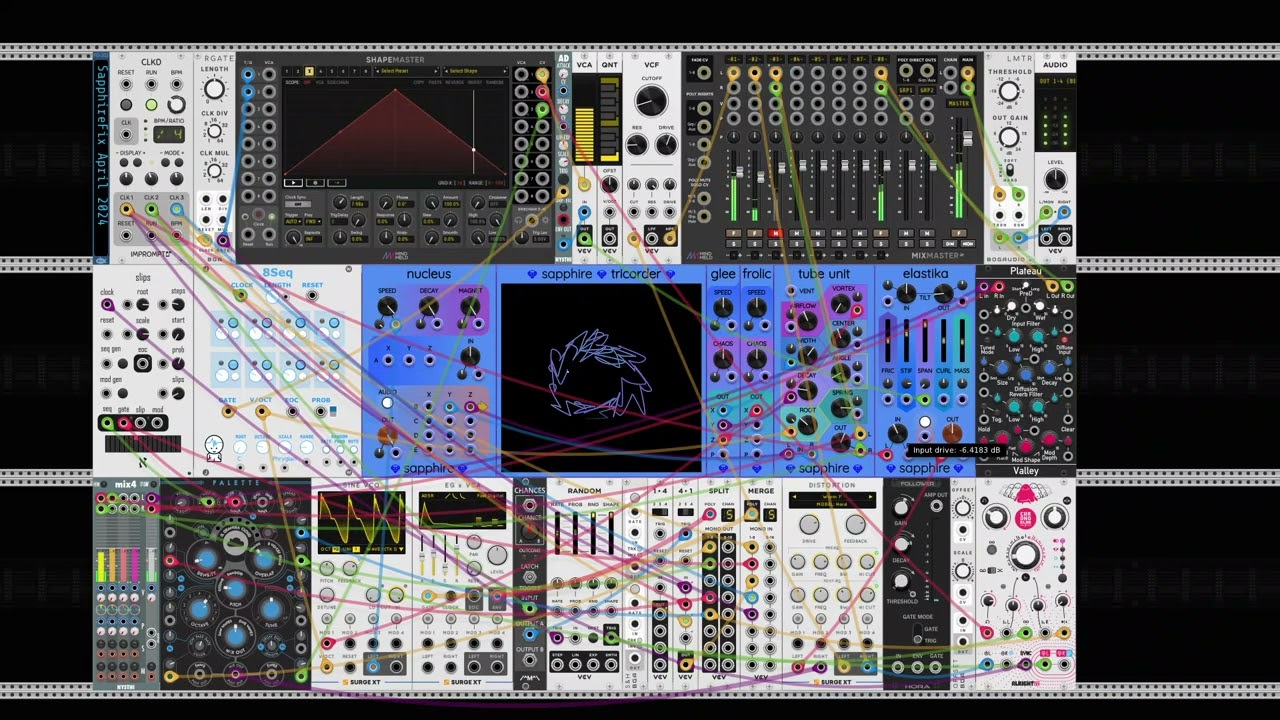Screen dimensions: 1280x720
Task: Adjust the elastika FRIC slider
Action: click(887, 340)
